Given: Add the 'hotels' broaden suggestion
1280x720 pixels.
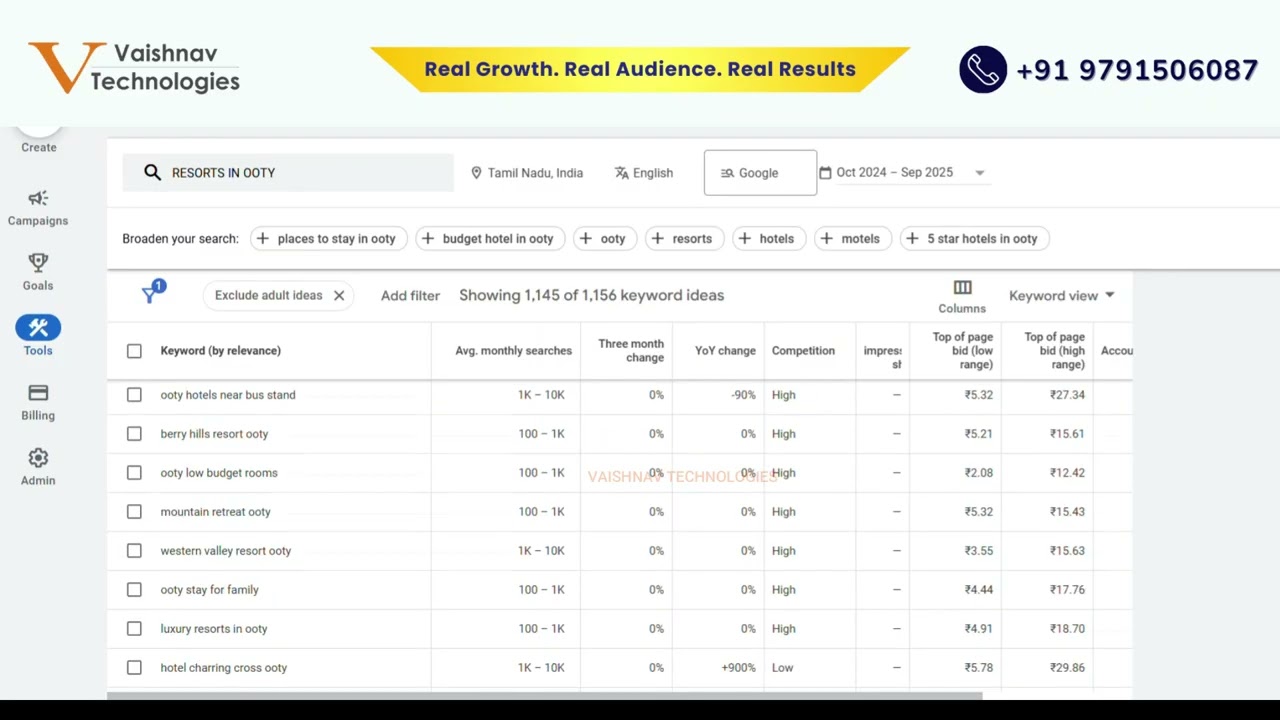Looking at the screenshot, I should [x=769, y=238].
